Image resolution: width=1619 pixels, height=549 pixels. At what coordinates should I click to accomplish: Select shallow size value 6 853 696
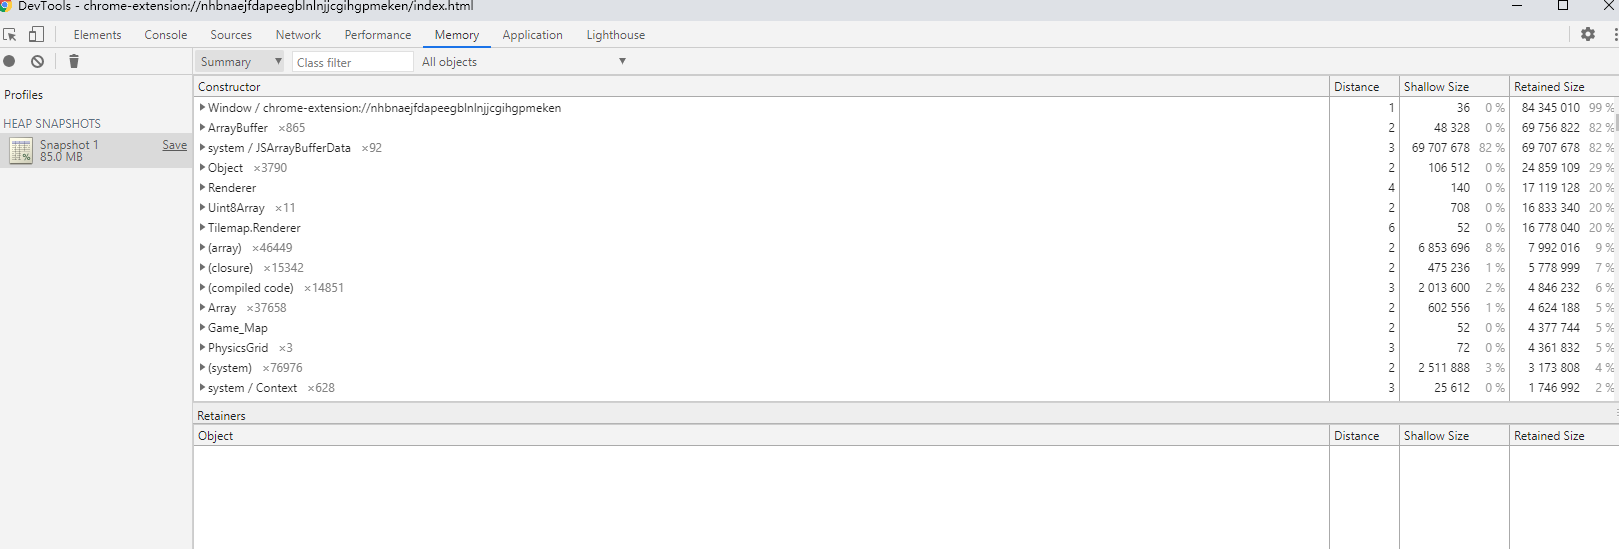1444,248
